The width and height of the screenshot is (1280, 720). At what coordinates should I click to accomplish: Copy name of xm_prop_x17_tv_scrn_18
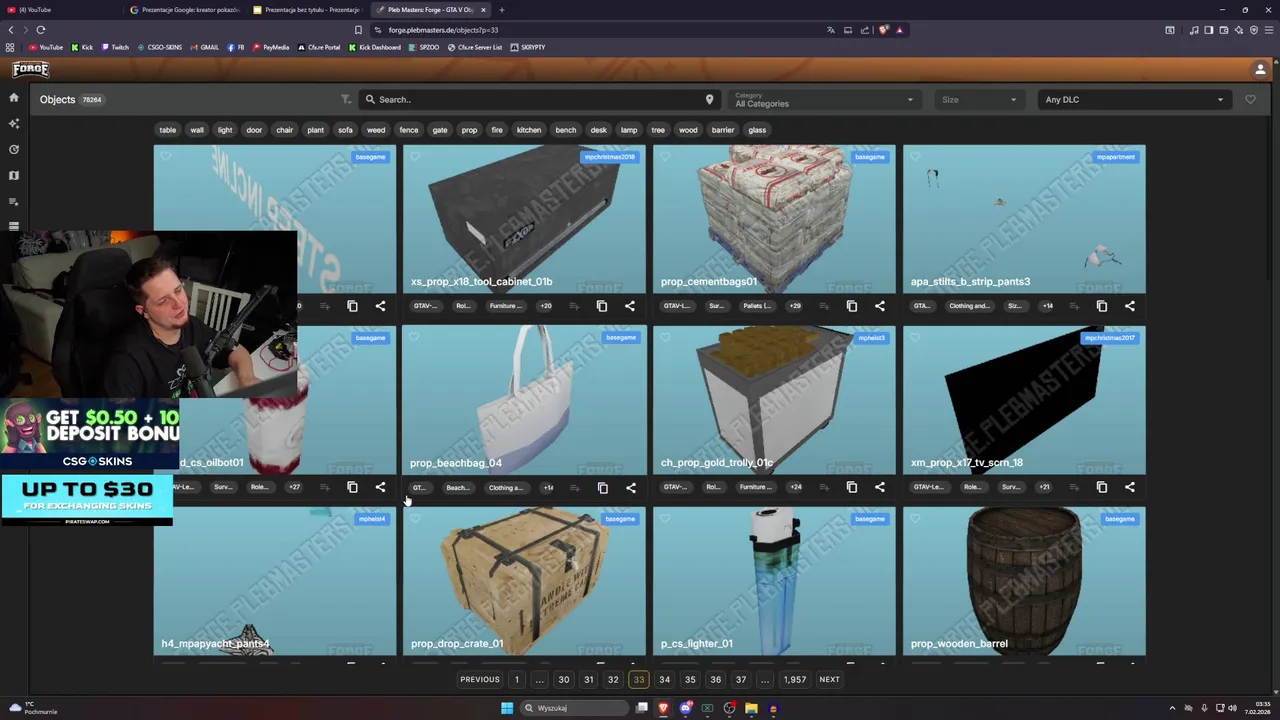pyautogui.click(x=1102, y=487)
